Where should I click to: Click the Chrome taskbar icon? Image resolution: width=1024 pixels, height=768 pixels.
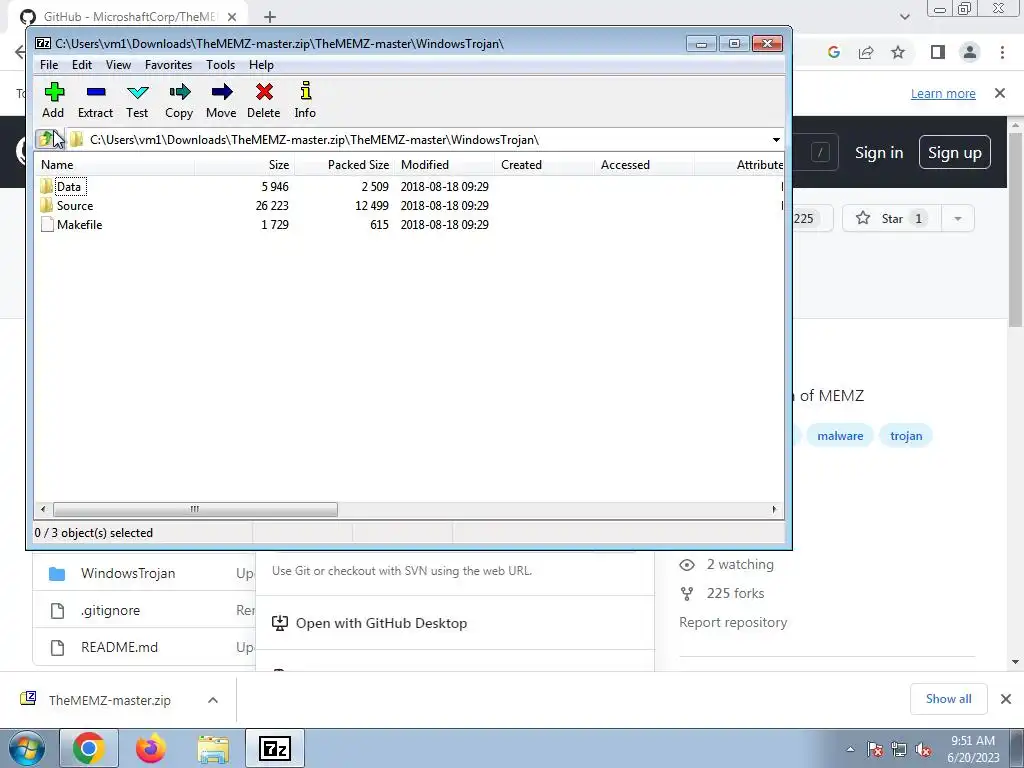(x=89, y=748)
